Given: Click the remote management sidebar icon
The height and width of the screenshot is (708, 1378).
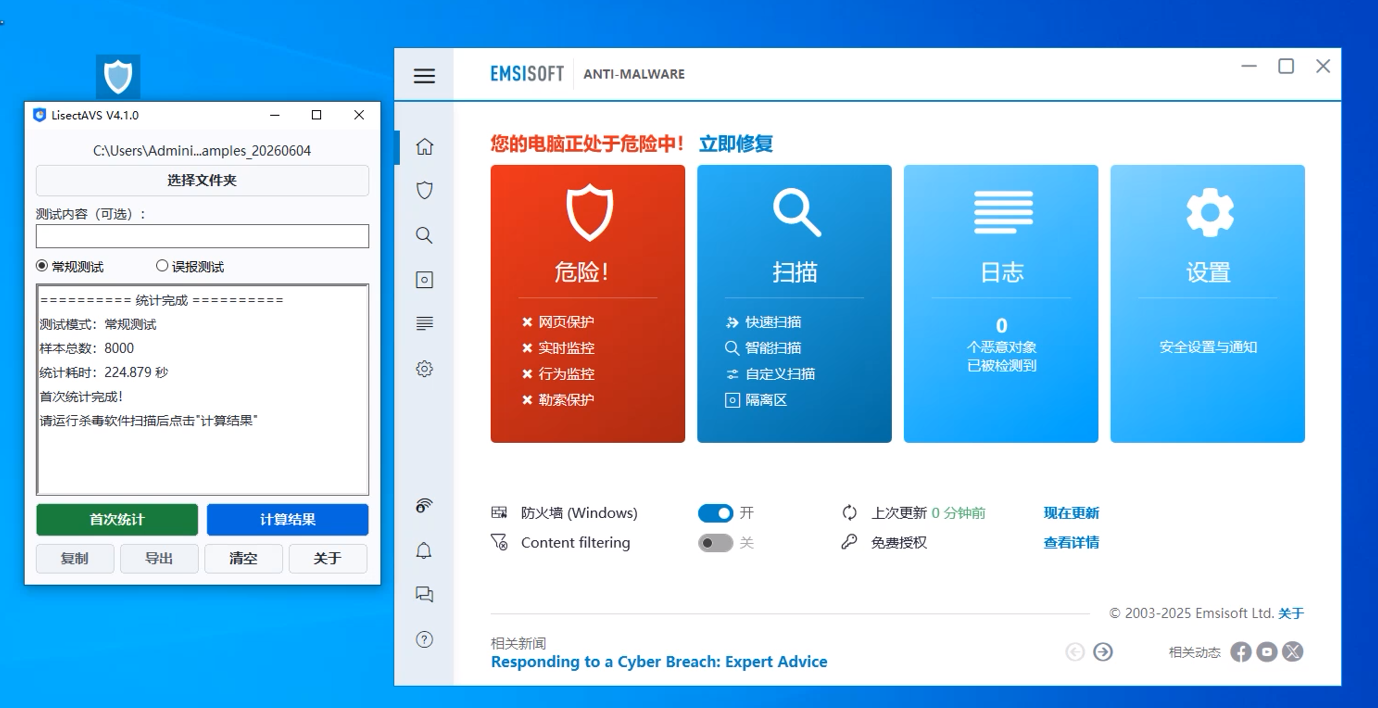Looking at the screenshot, I should 424,506.
